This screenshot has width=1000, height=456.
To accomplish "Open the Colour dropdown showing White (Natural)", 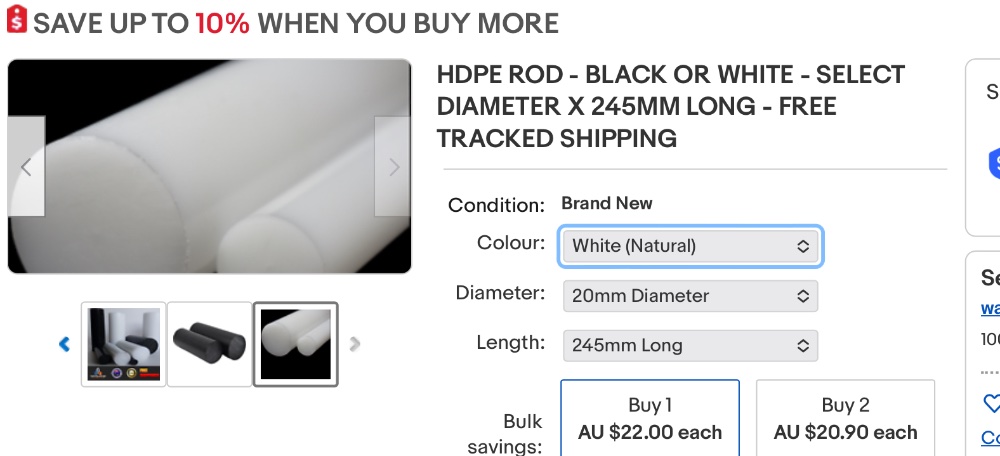I will (690, 246).
